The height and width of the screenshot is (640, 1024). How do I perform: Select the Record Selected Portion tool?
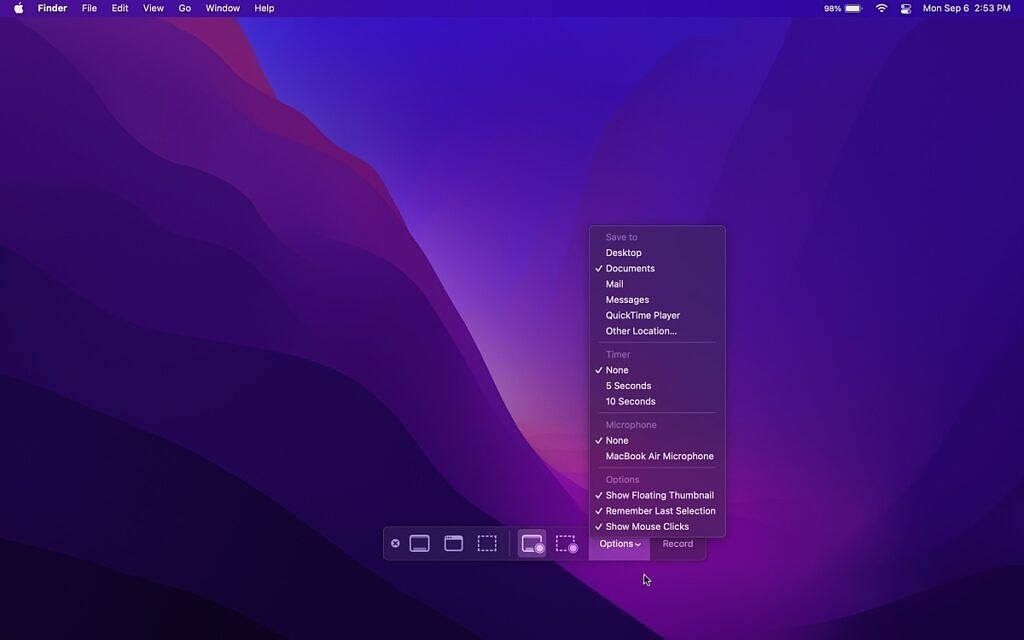[567, 543]
